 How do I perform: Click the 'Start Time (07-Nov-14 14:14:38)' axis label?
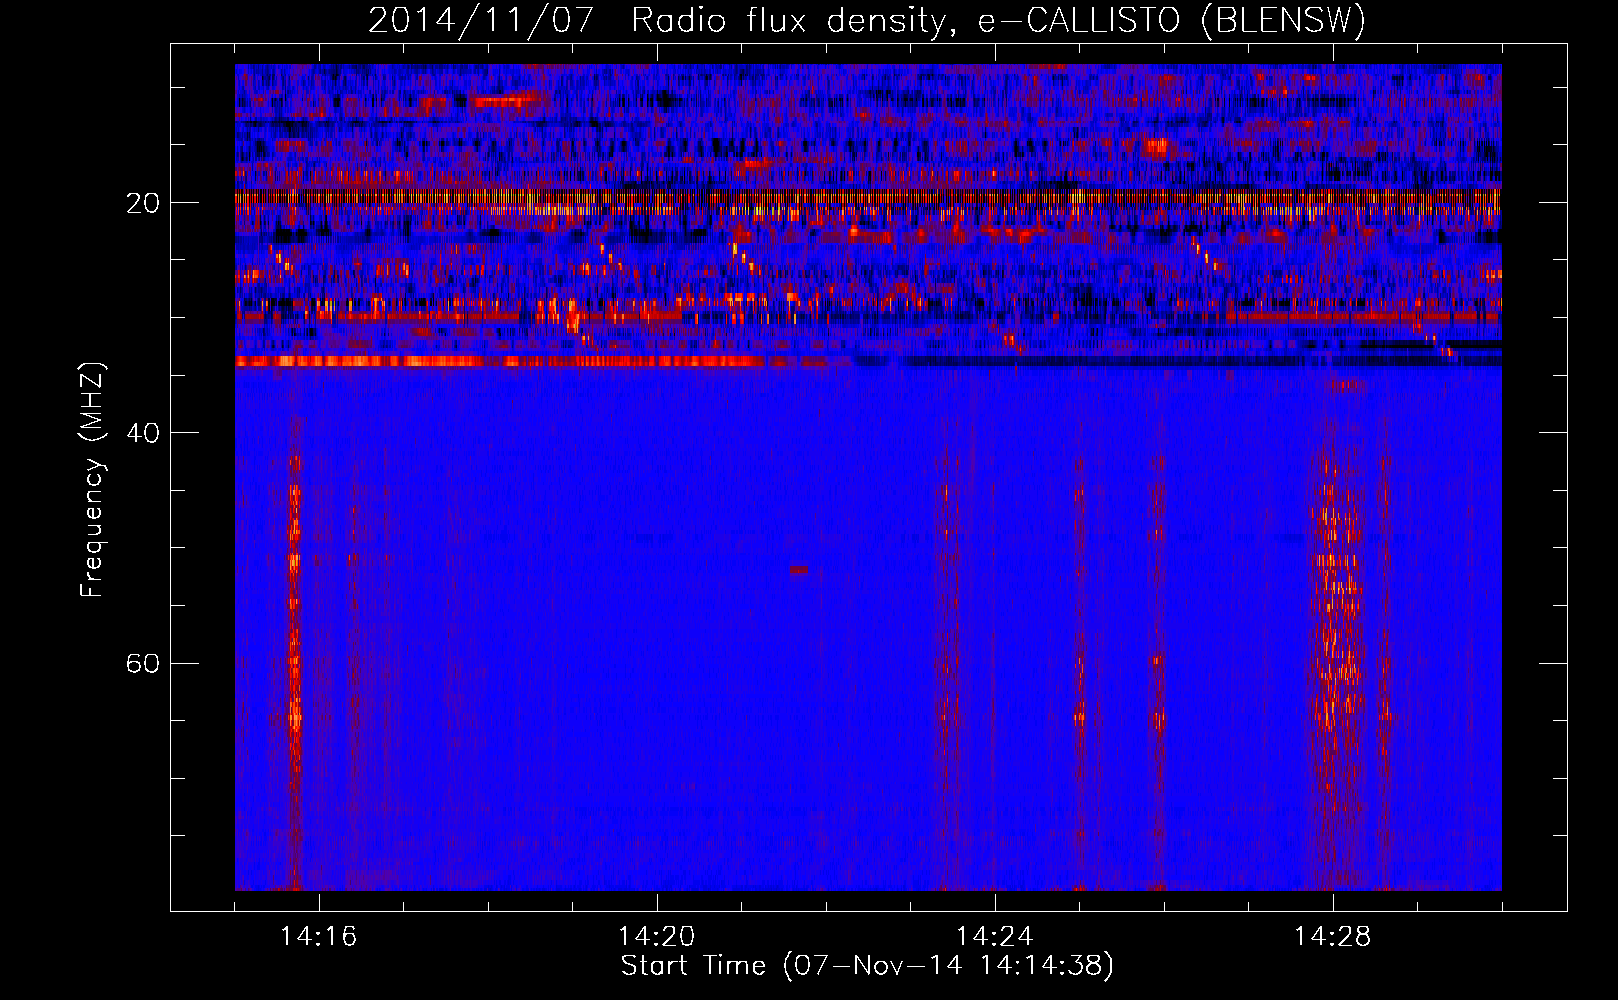click(x=867, y=966)
